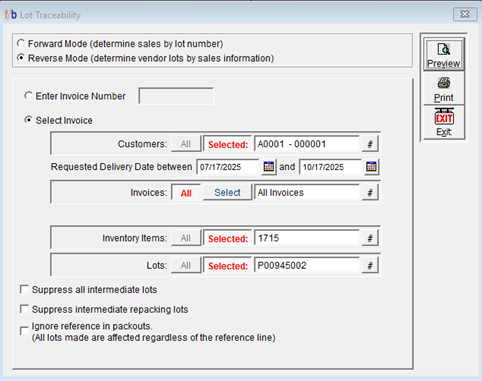Click the 07/17/2025 start date field
The height and width of the screenshot is (381, 482).
tap(228, 167)
